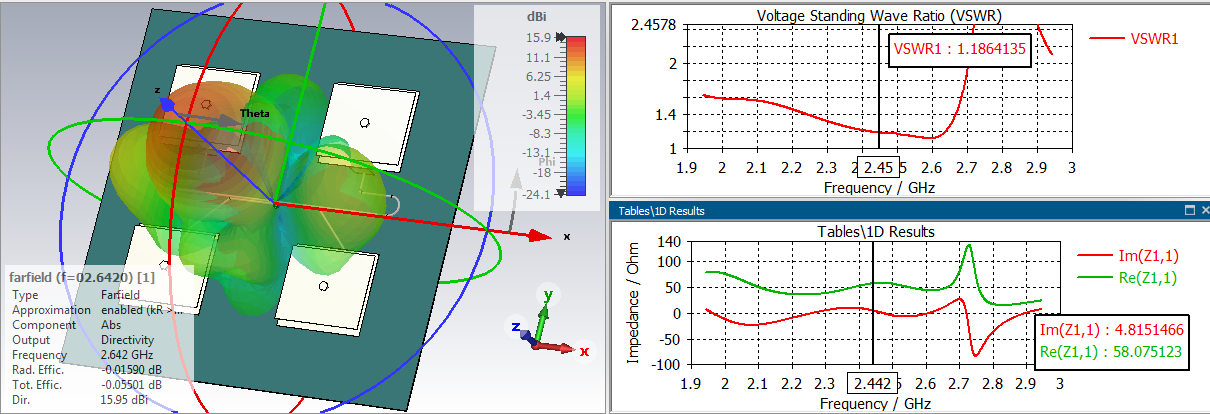Screen dimensions: 1210x414
Task: Click the Tables\1D Results title bar text
Action: [x=662, y=210]
